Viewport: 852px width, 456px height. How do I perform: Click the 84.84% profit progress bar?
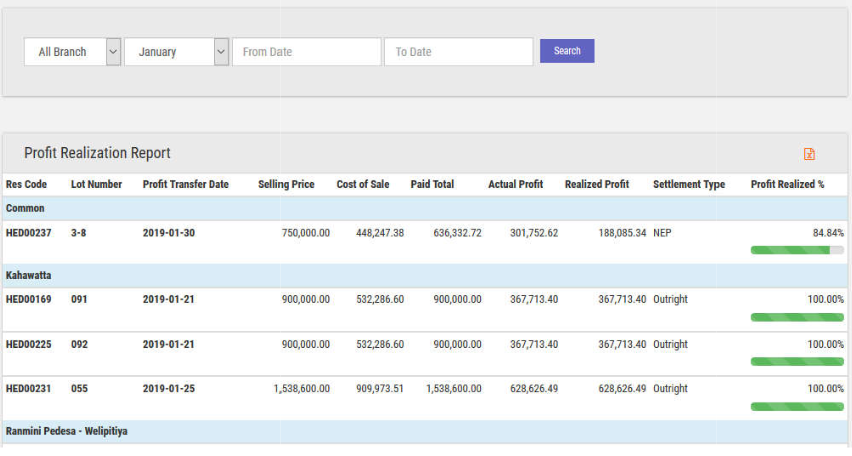click(797, 250)
